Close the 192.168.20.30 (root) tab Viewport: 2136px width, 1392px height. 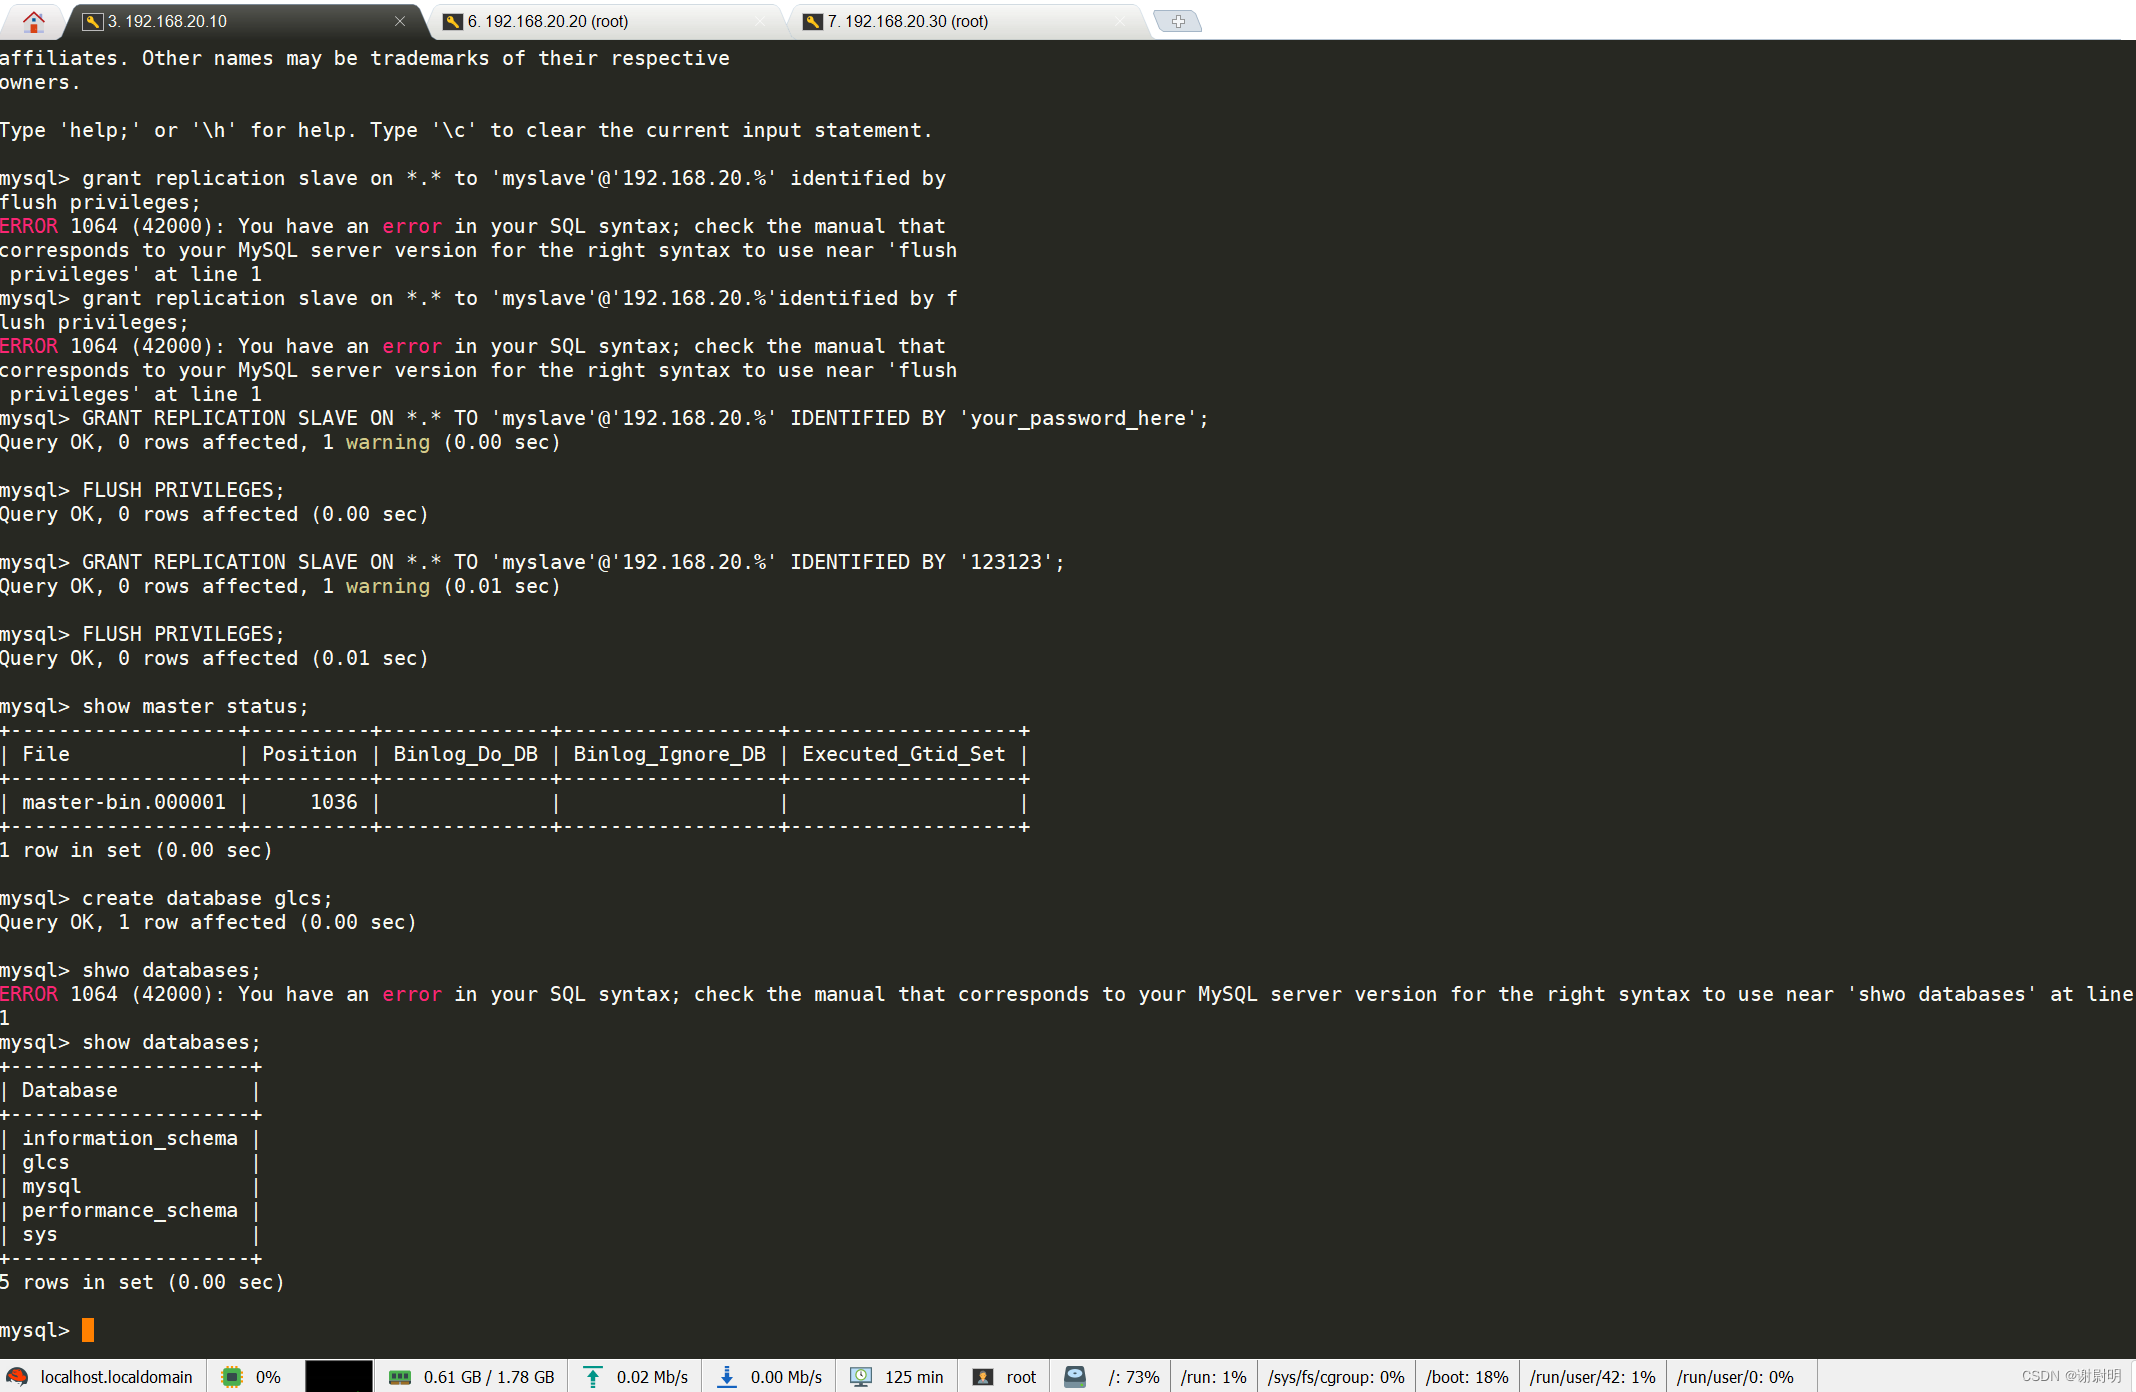[x=1120, y=21]
